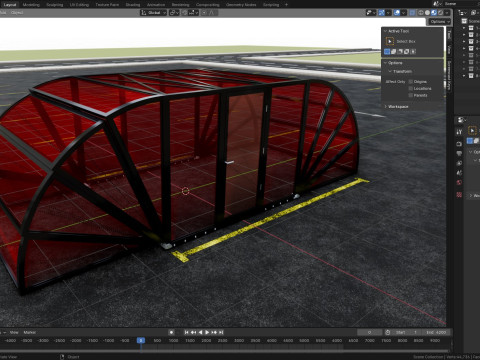Switch to wireframe viewport shading
480x360 pixels.
click(x=421, y=13)
